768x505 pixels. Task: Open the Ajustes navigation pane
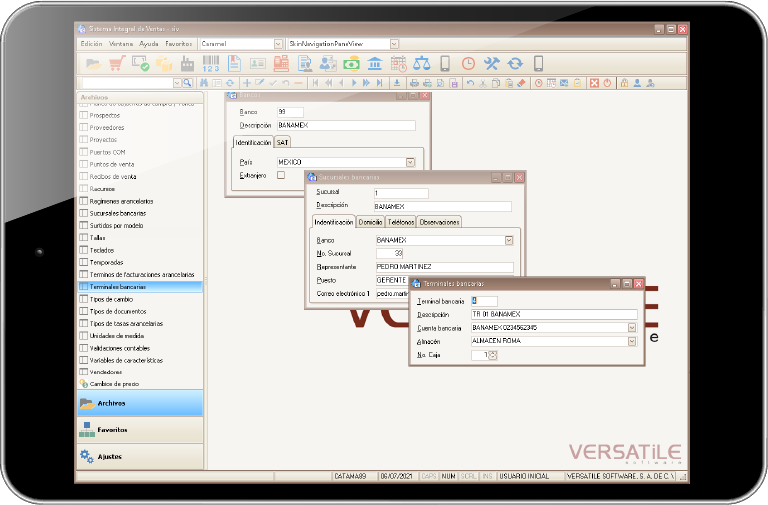(140, 457)
